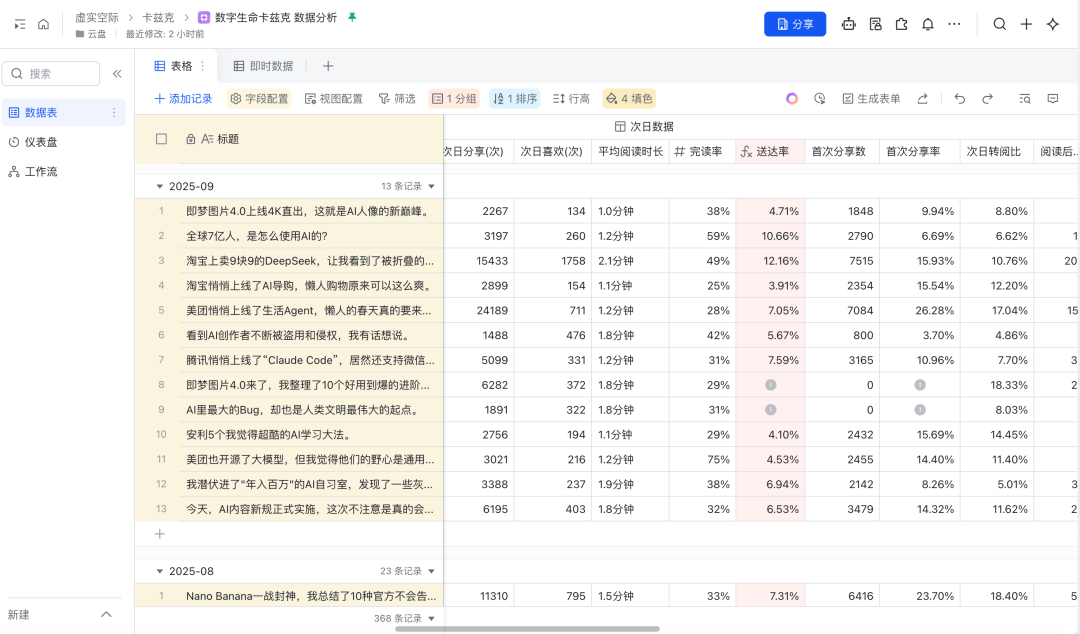Screen dimensions: 1080x634
Task: Undo the last change with the undo arrow
Action: (x=960, y=98)
